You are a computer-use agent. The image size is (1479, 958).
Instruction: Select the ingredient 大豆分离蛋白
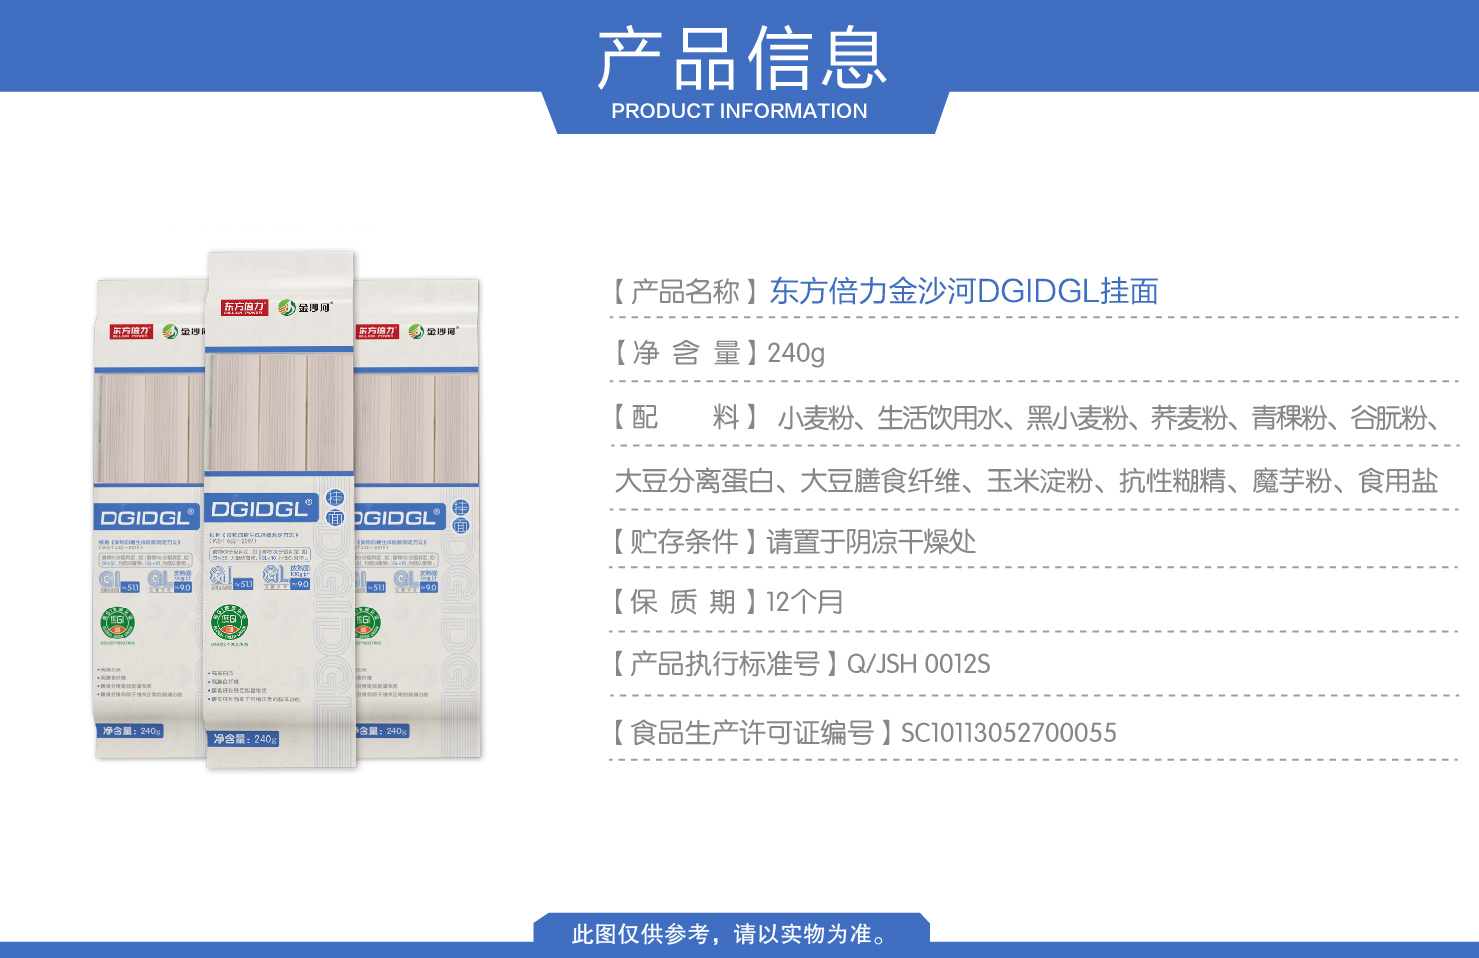click(x=694, y=481)
